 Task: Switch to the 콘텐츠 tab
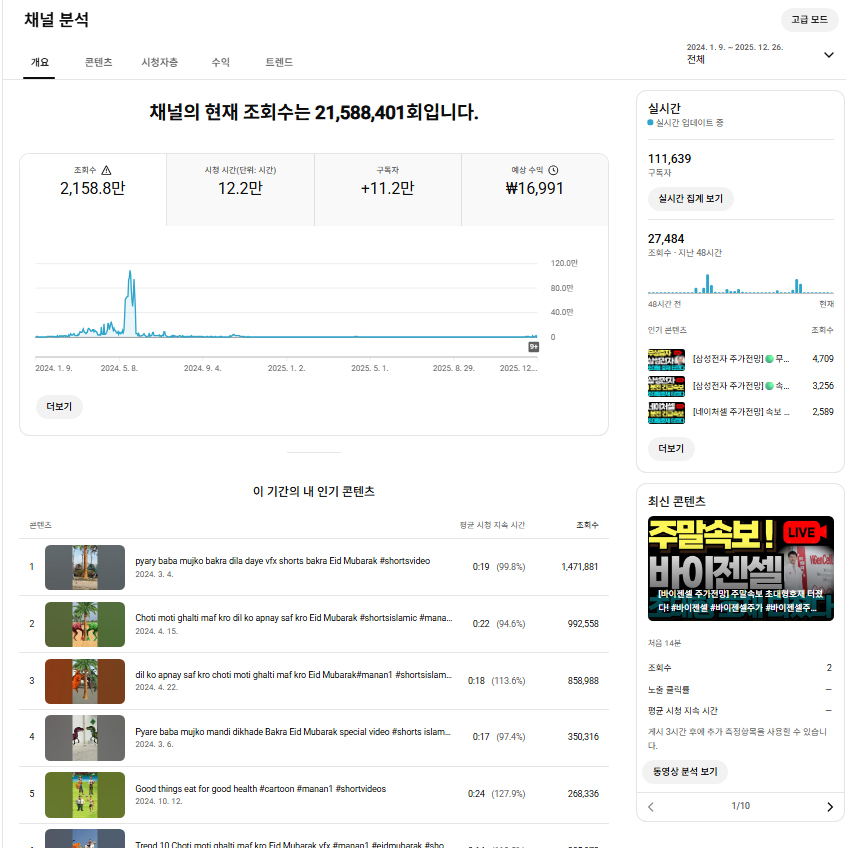98,62
